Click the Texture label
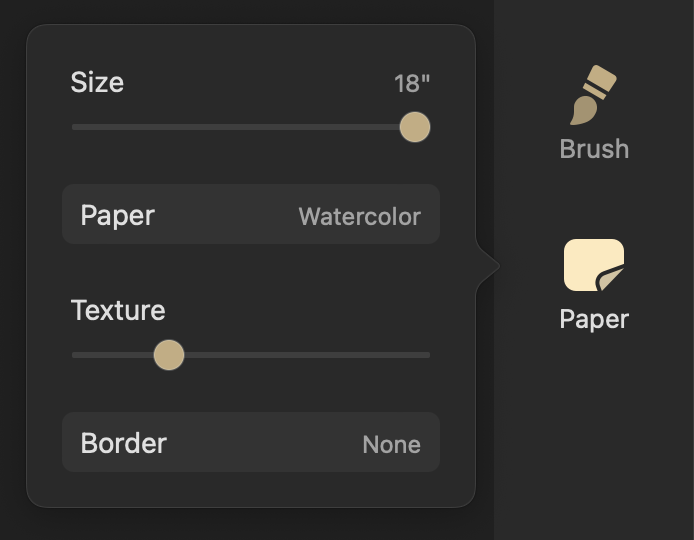The width and height of the screenshot is (694, 540). click(118, 310)
